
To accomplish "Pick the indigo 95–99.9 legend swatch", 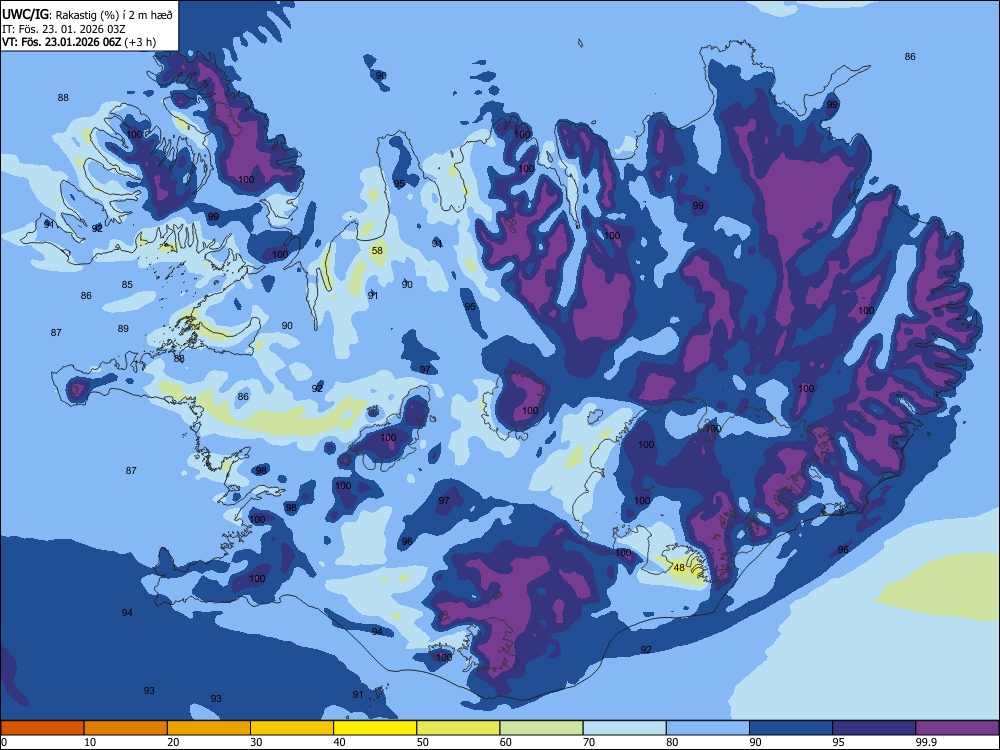I will pyautogui.click(x=874, y=728).
